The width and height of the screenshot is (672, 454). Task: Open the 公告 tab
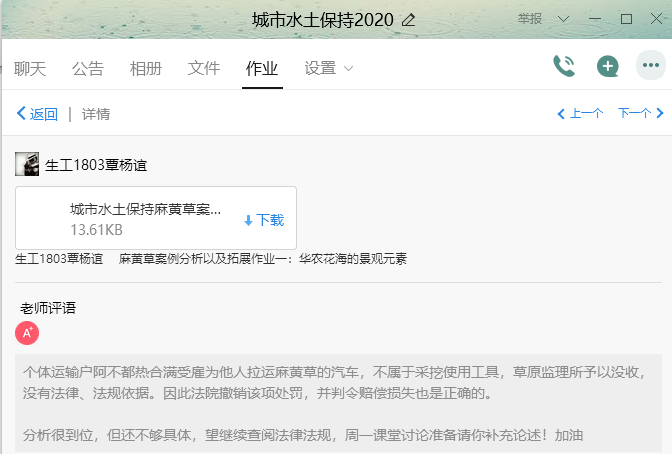pos(88,68)
